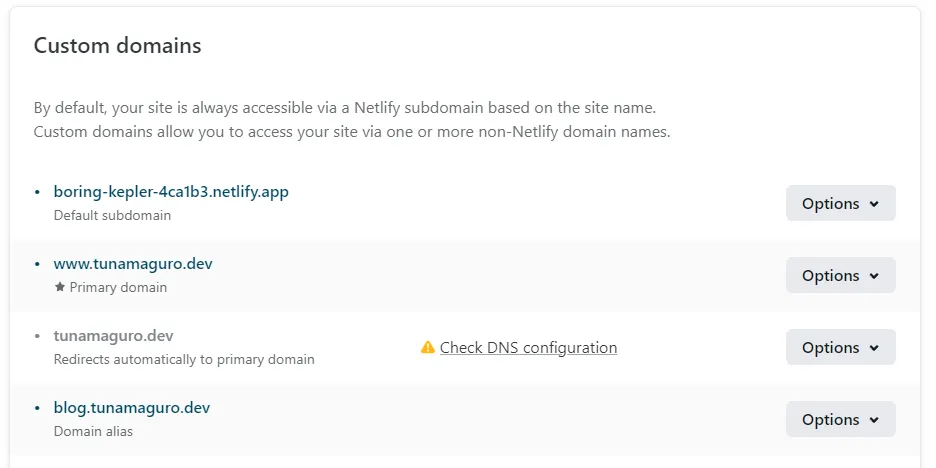
Task: Follow the Check DNS configuration link
Action: (x=528, y=348)
